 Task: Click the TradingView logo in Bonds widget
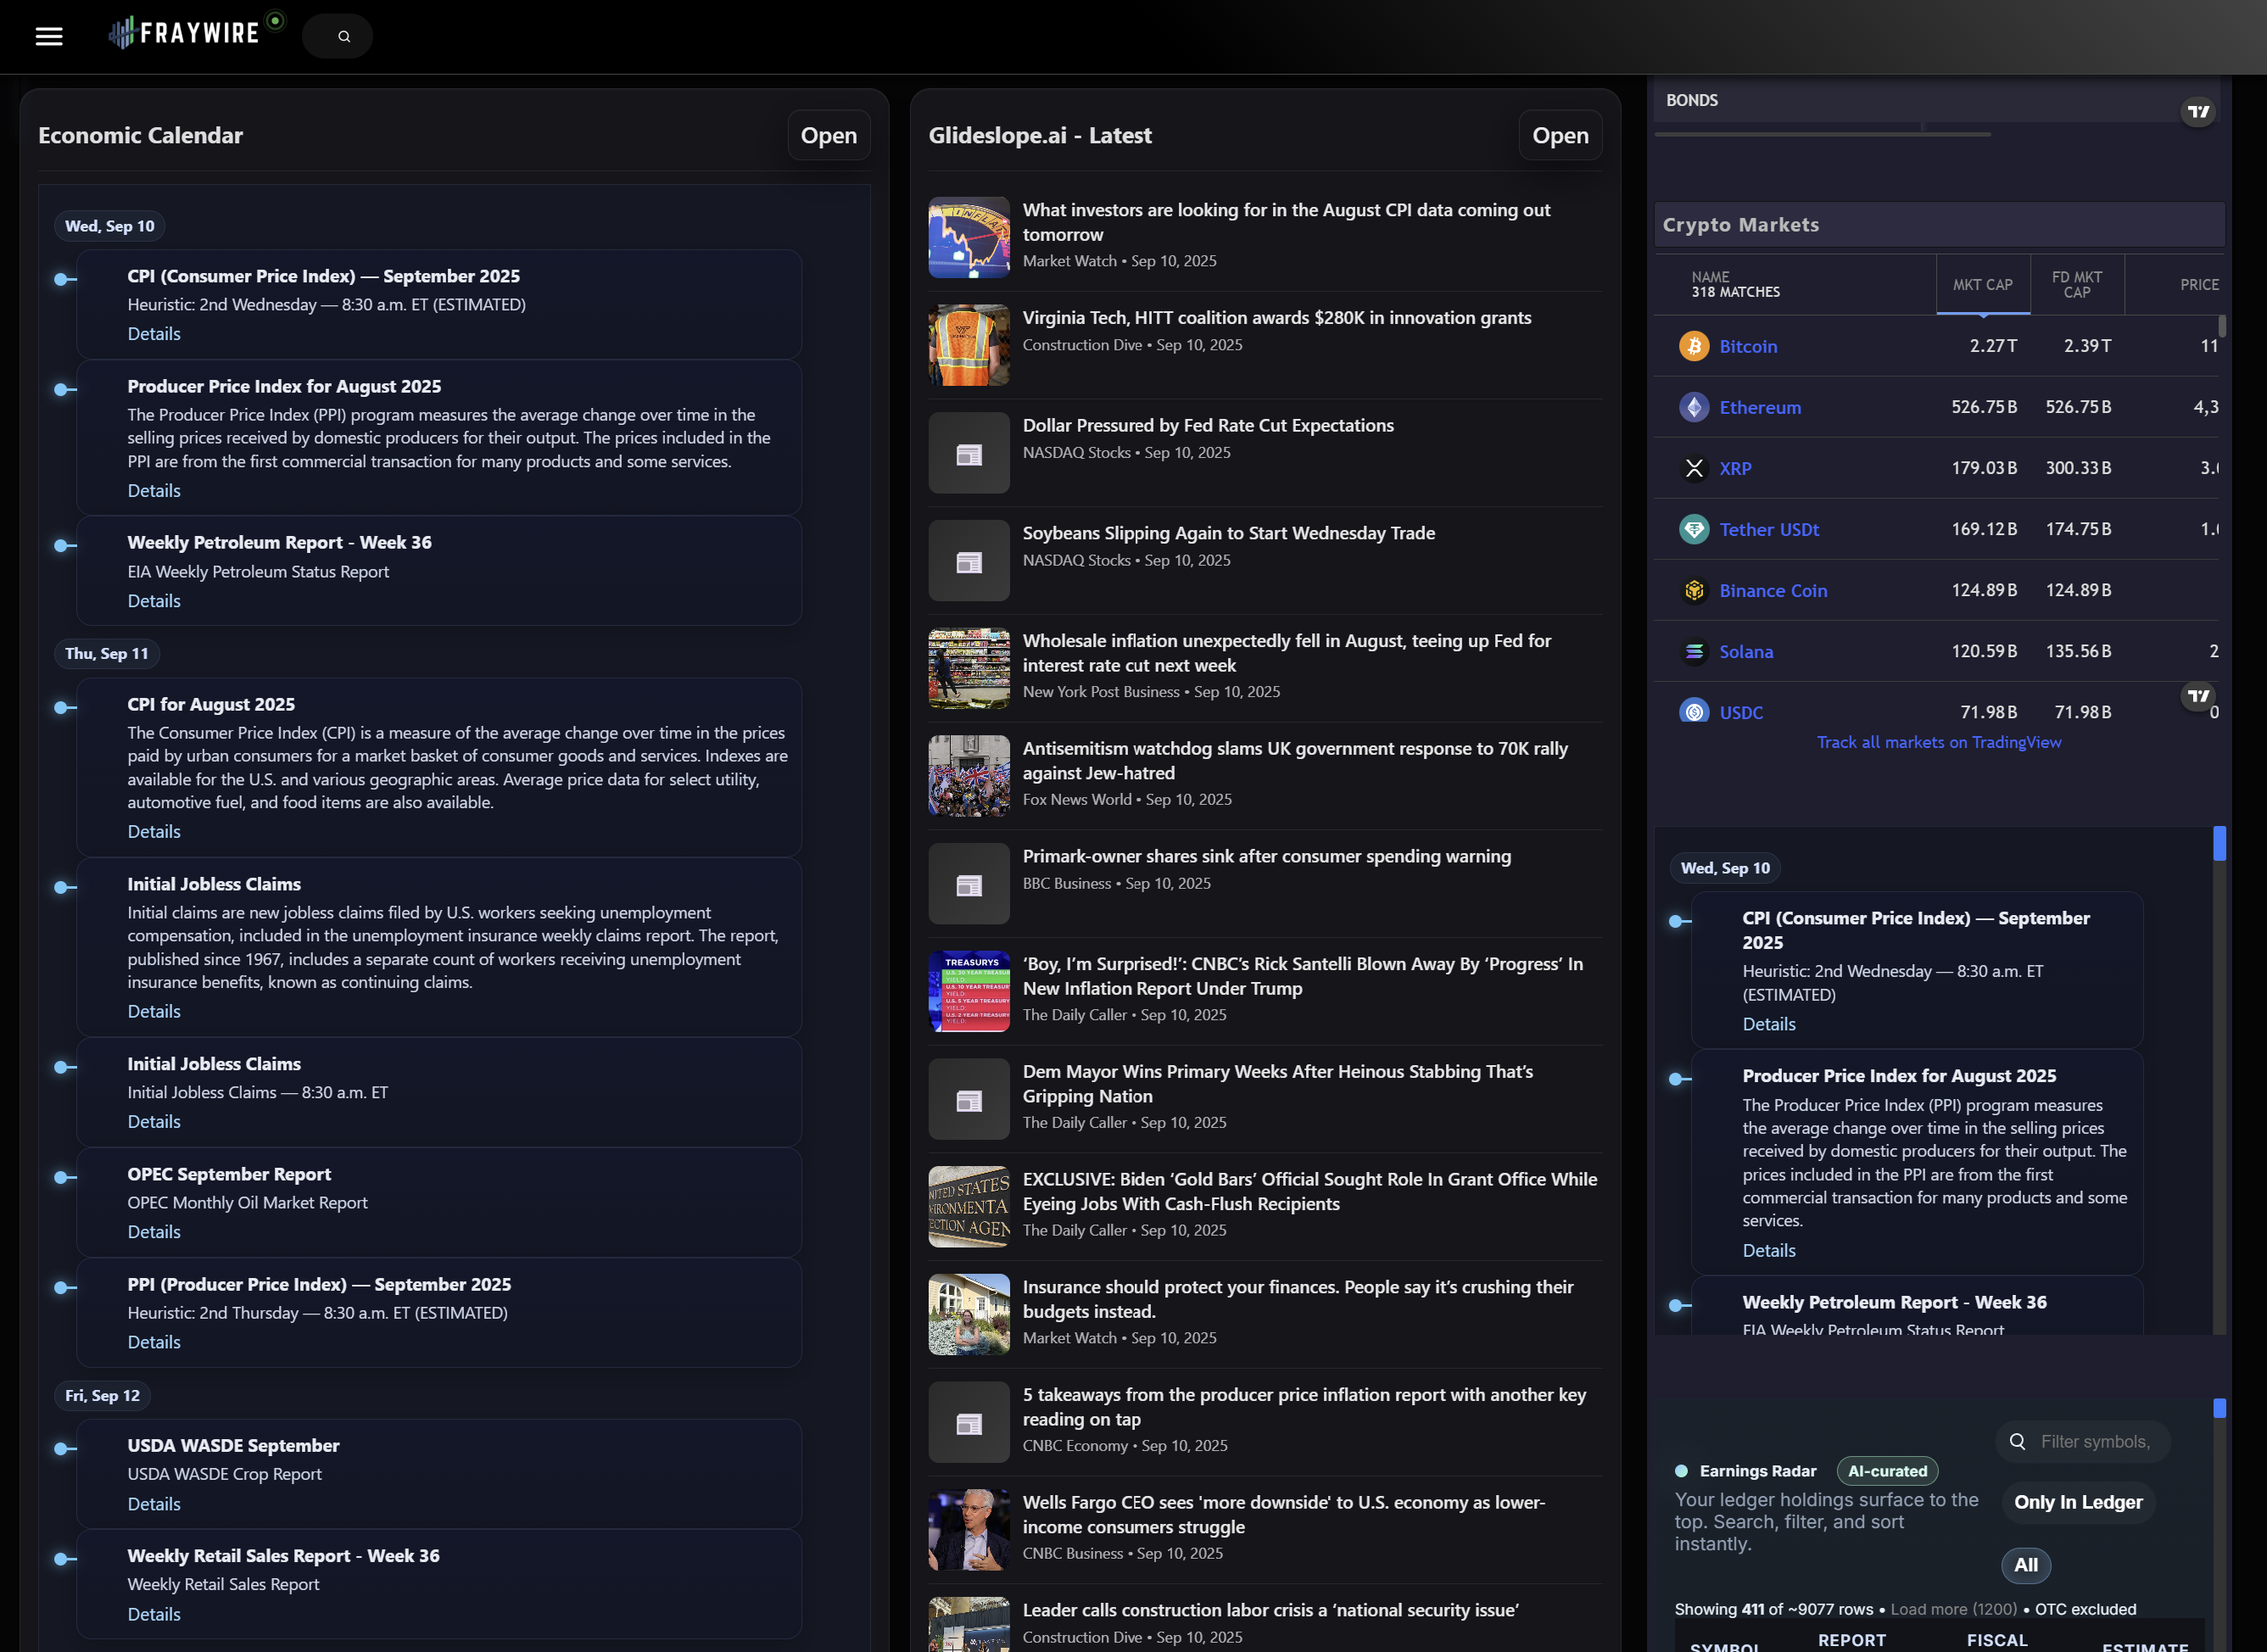tap(2198, 111)
